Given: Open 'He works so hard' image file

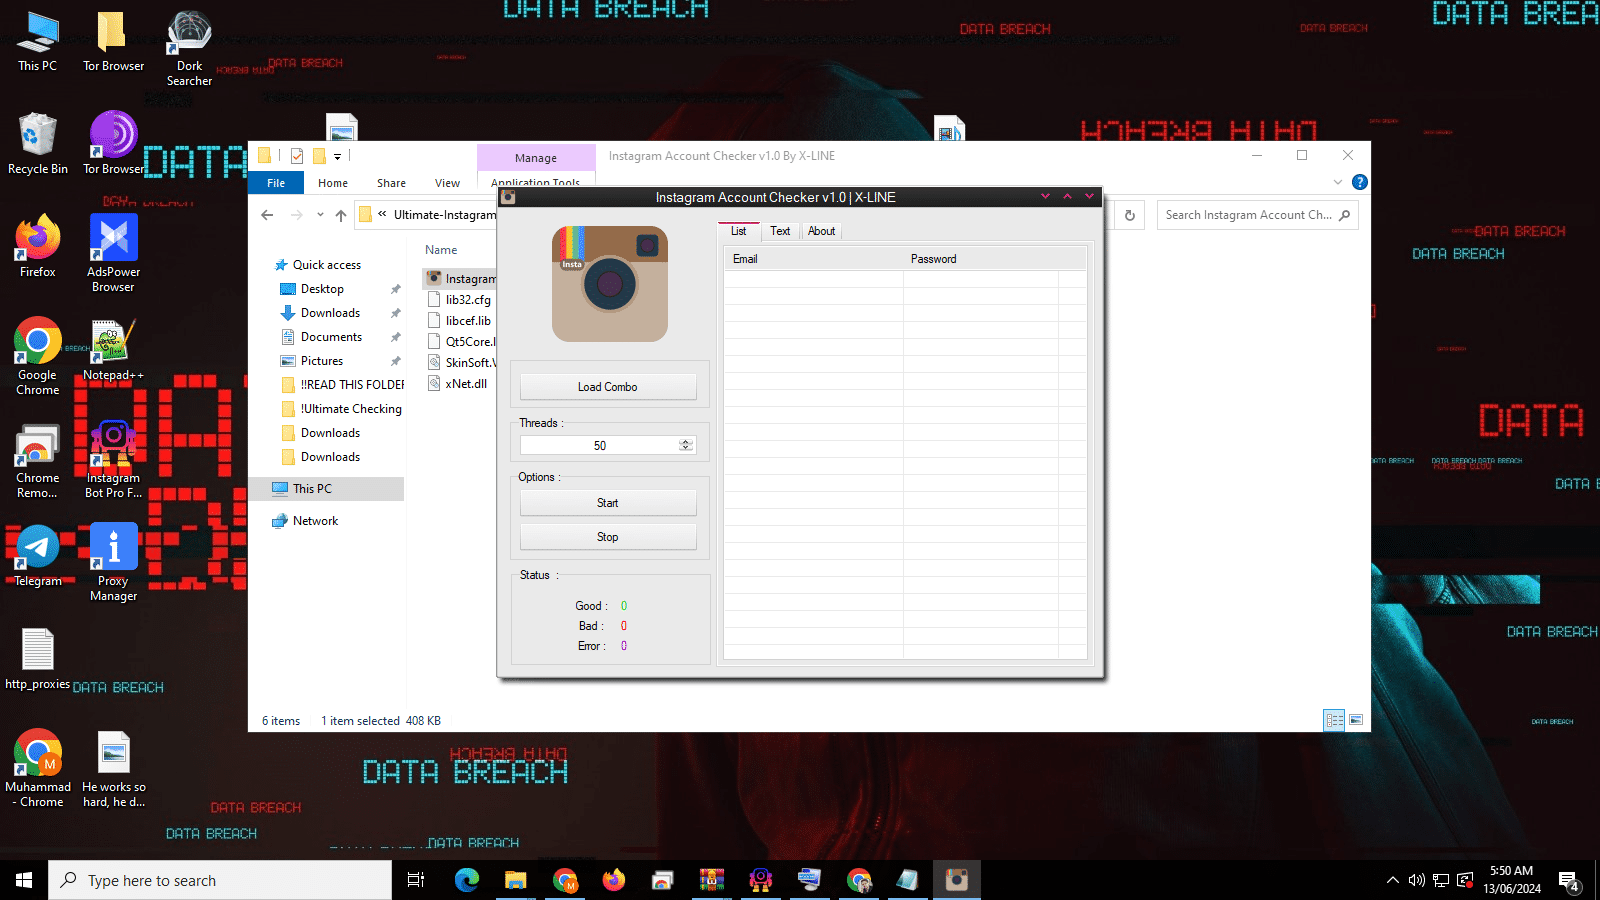Looking at the screenshot, I should pos(113,768).
